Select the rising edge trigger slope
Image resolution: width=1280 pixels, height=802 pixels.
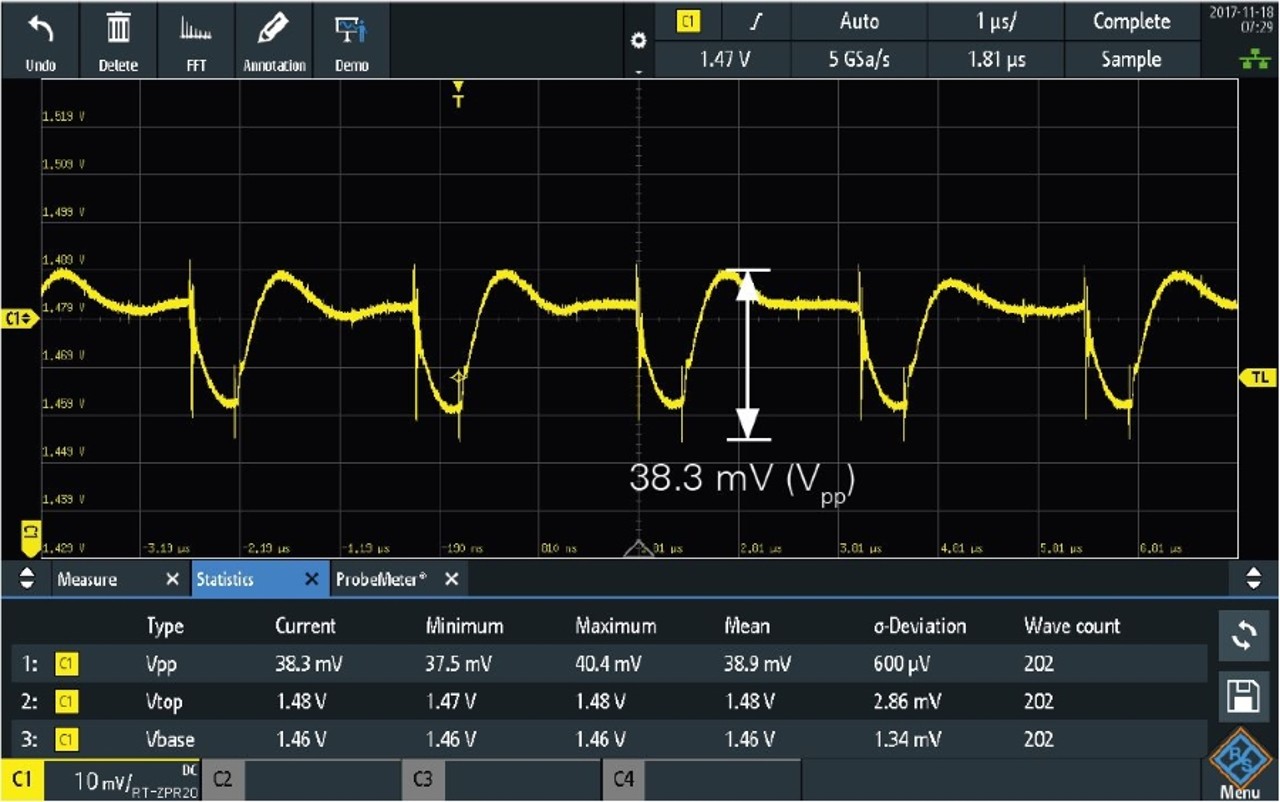click(756, 21)
